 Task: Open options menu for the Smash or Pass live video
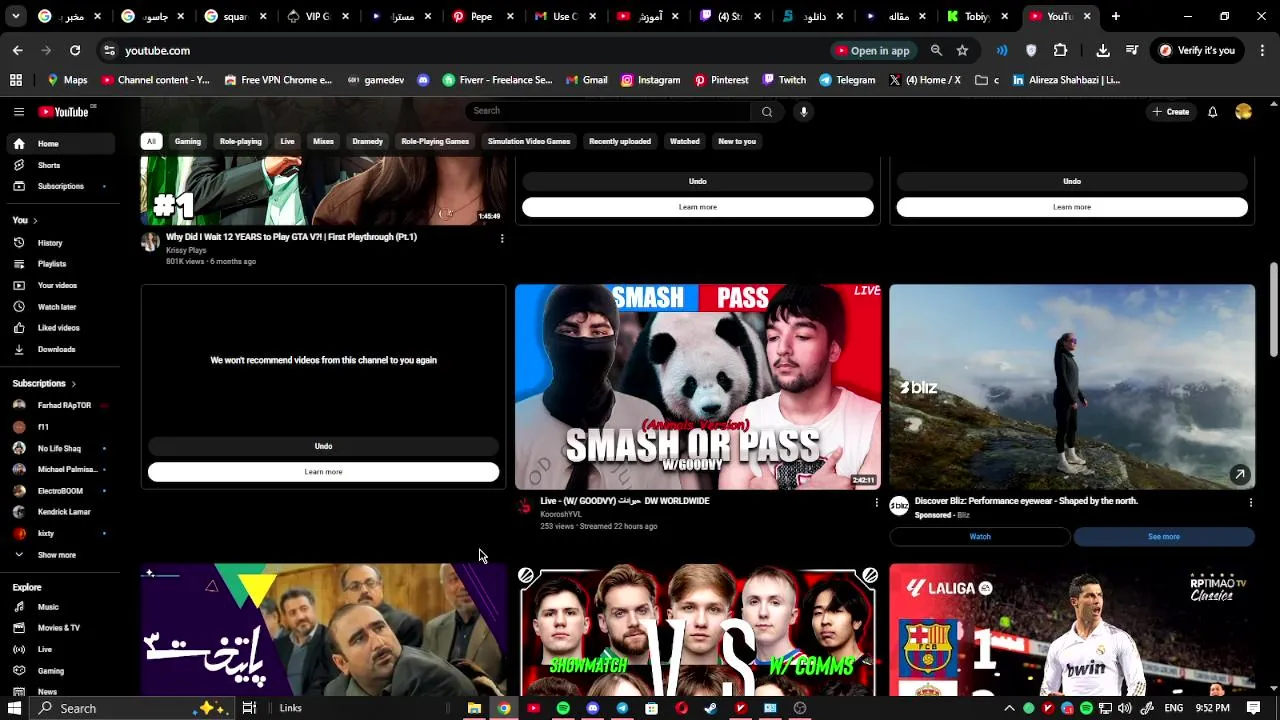point(876,502)
